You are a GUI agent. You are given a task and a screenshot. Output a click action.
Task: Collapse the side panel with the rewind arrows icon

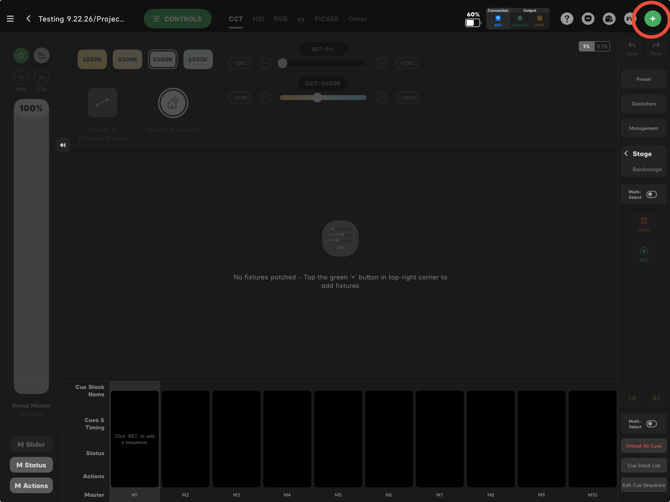tap(63, 145)
